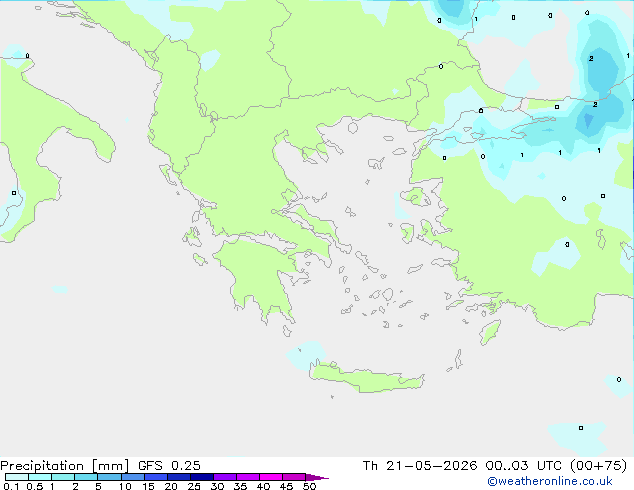Click the legend label '5'
This screenshot has height=490, width=634.
click(x=98, y=486)
